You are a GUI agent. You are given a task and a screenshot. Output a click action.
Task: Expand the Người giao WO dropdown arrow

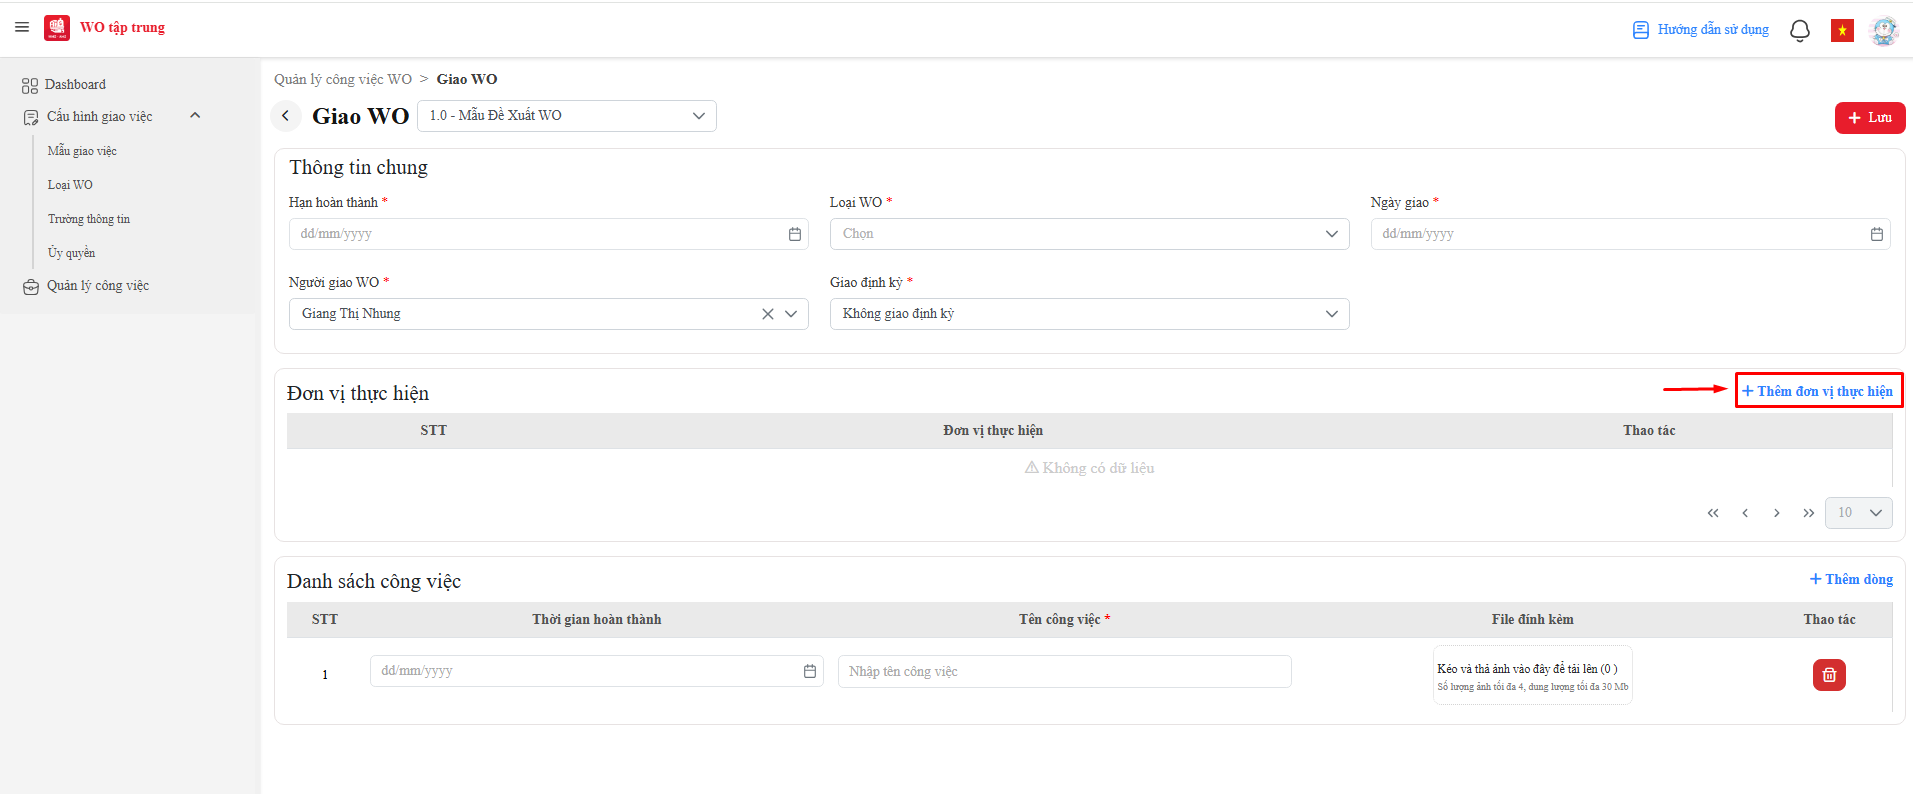791,314
